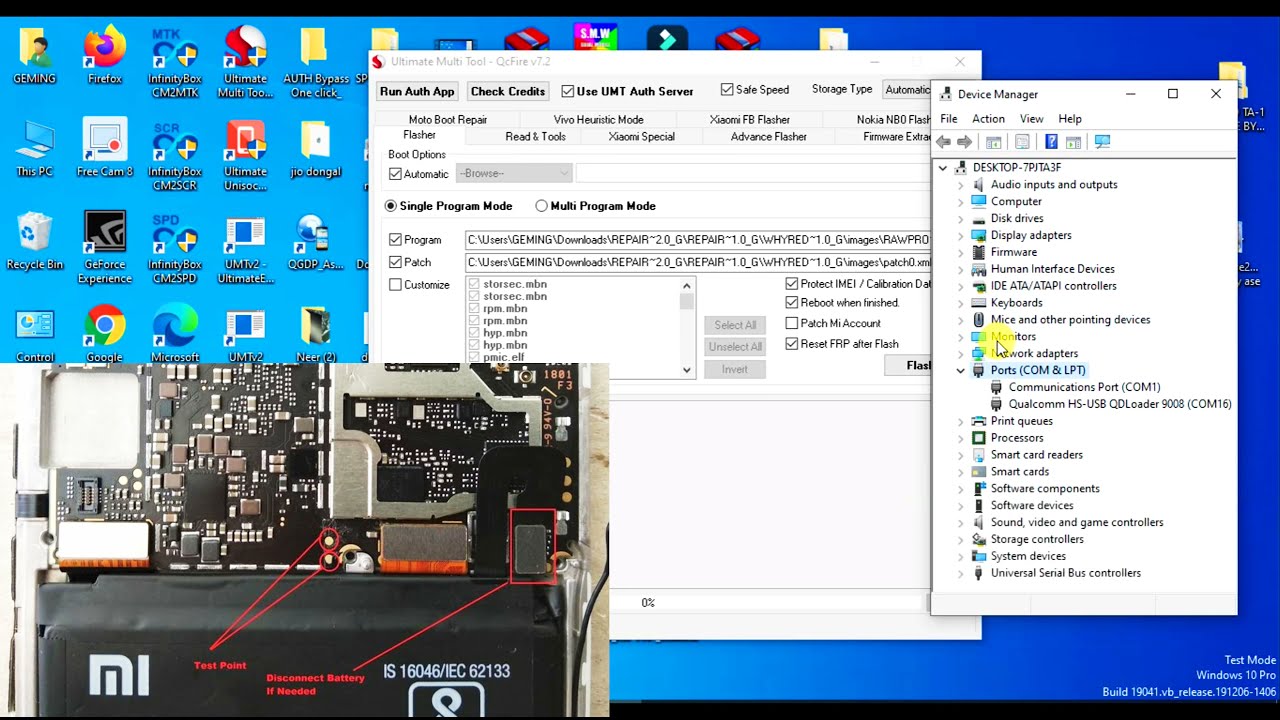Open the Action menu in Device Manager
This screenshot has height=720, width=1280.
[x=988, y=119]
